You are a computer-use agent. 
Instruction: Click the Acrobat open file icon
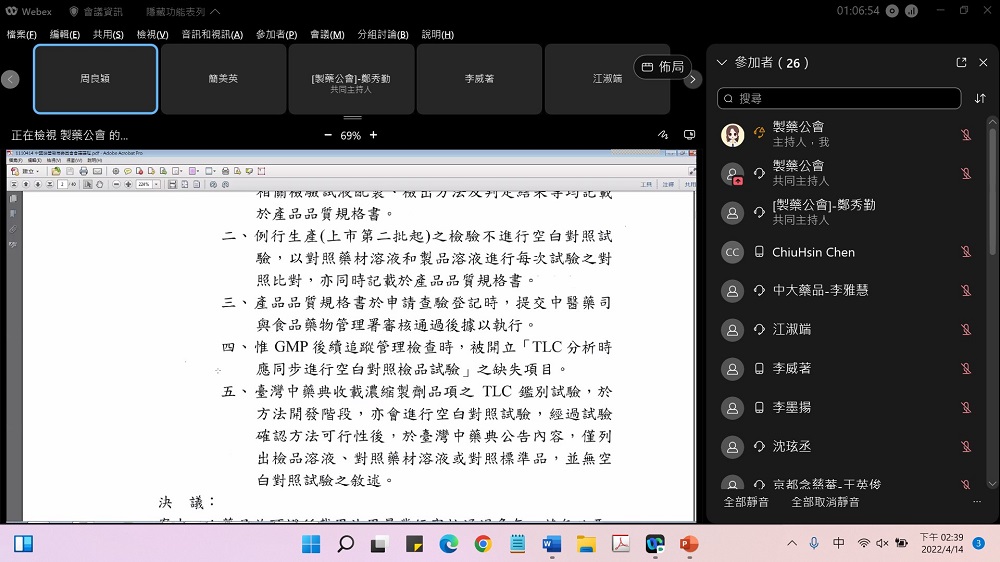click(56, 172)
